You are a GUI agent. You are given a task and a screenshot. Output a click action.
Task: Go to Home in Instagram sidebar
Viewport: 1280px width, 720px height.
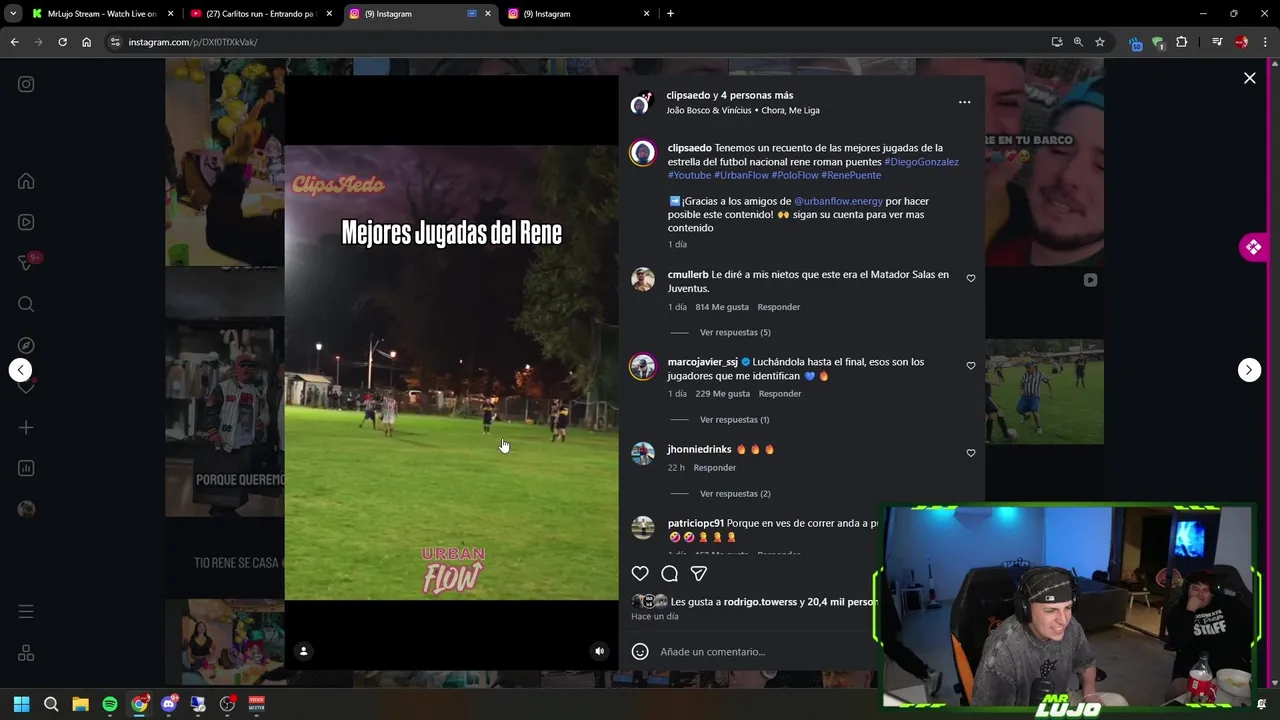(26, 181)
